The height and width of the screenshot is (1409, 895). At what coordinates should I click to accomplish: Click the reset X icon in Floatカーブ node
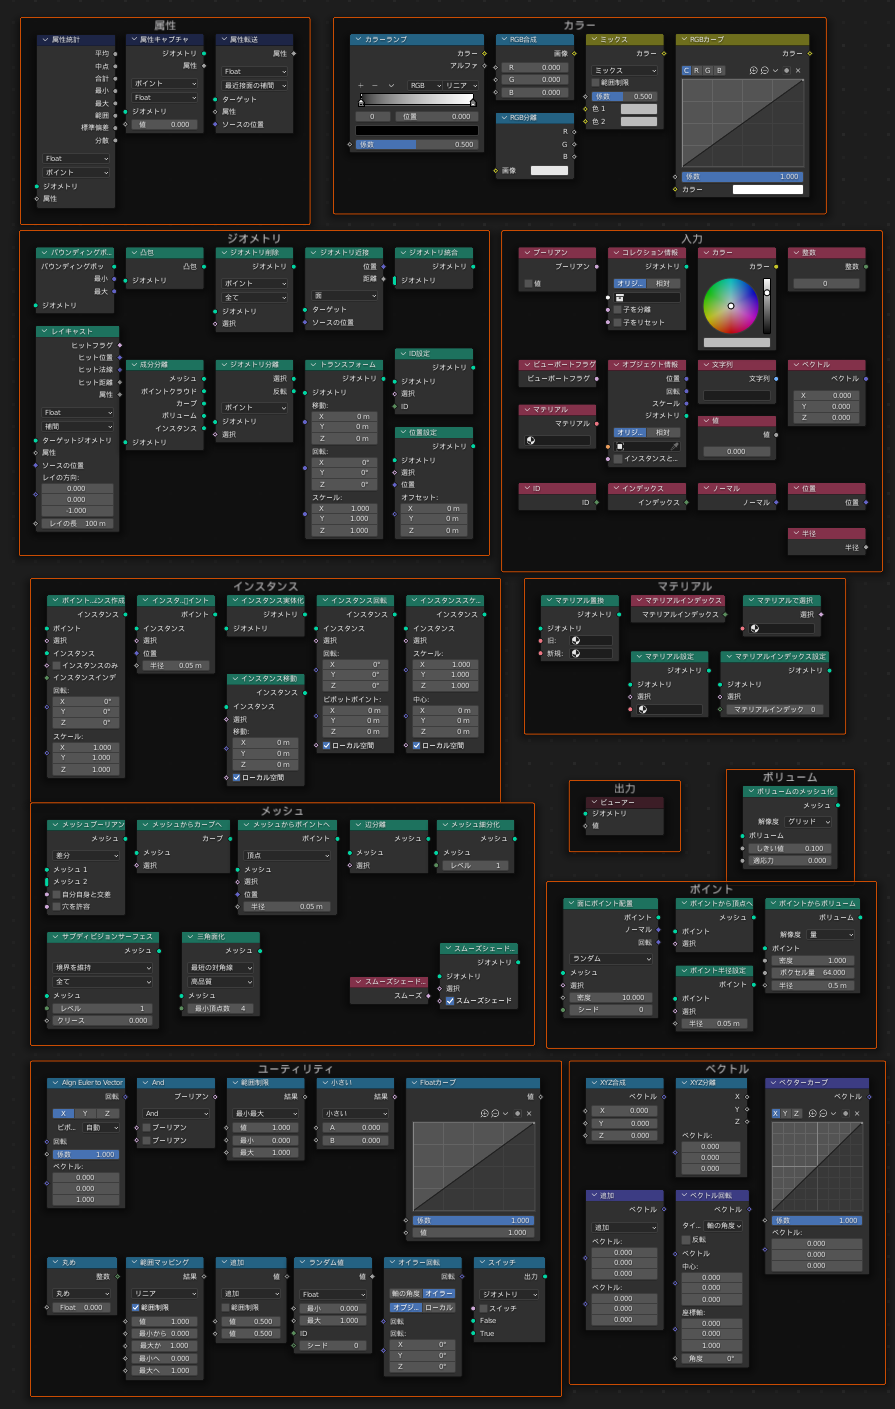click(x=529, y=1113)
